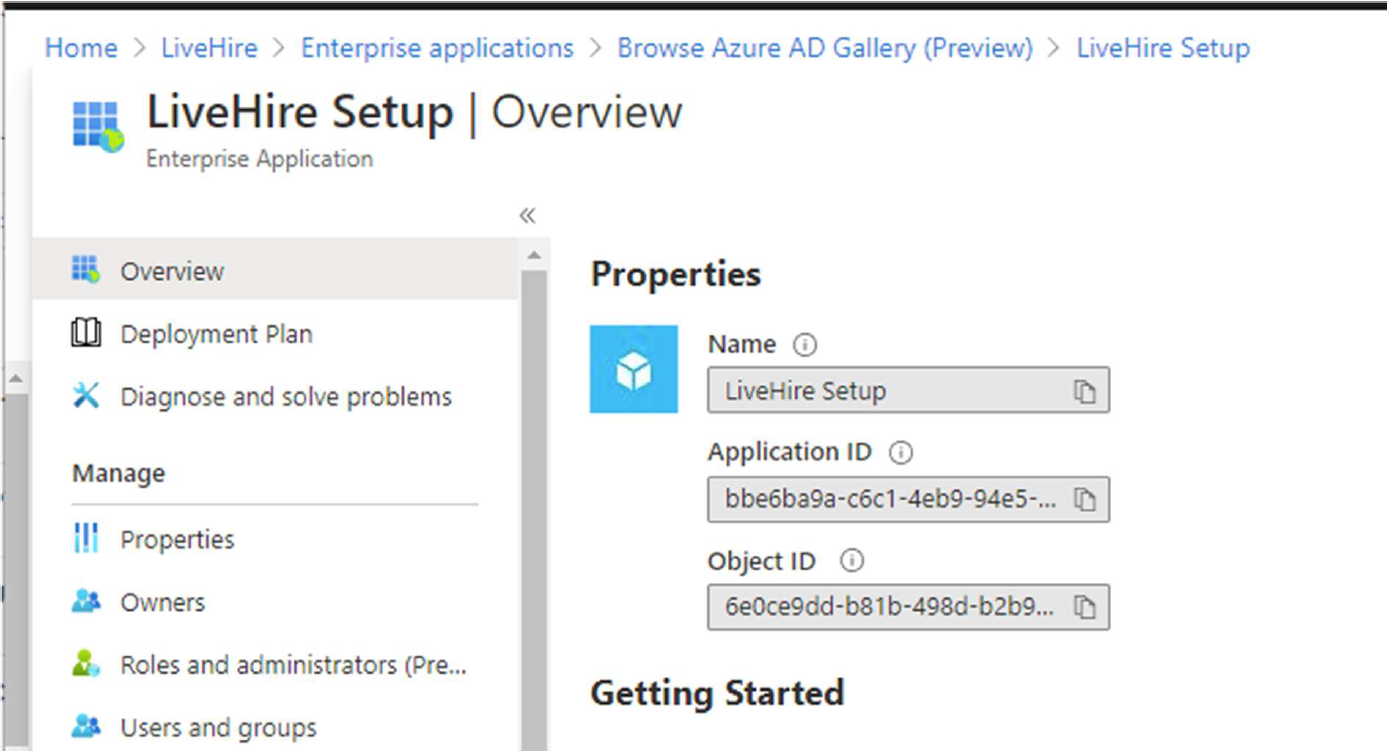
Task: Copy the Name field value icon
Action: pos(1084,392)
